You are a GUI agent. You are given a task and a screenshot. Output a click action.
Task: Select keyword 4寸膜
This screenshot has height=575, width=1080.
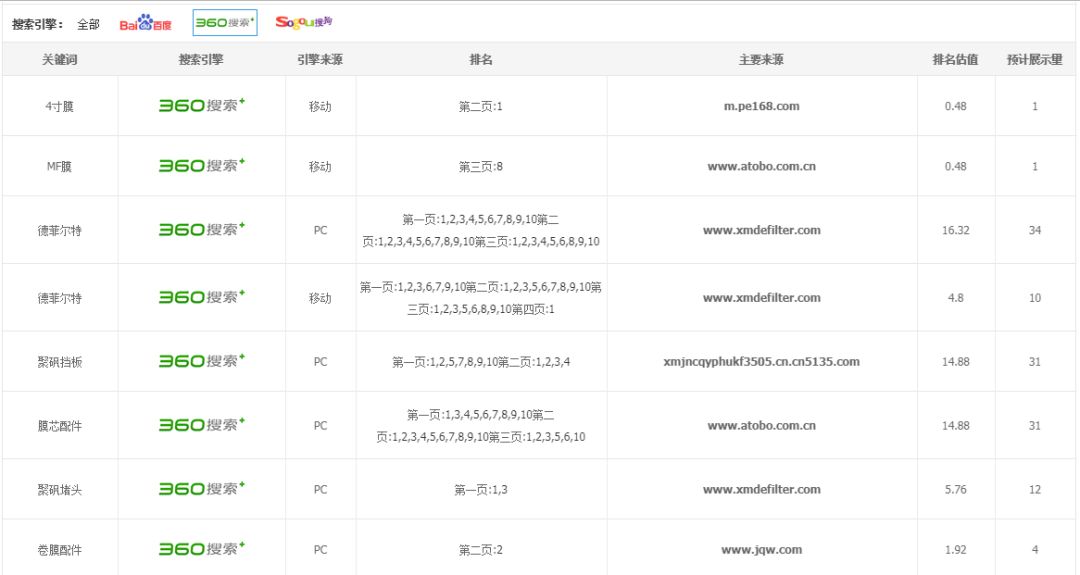pyautogui.click(x=59, y=106)
